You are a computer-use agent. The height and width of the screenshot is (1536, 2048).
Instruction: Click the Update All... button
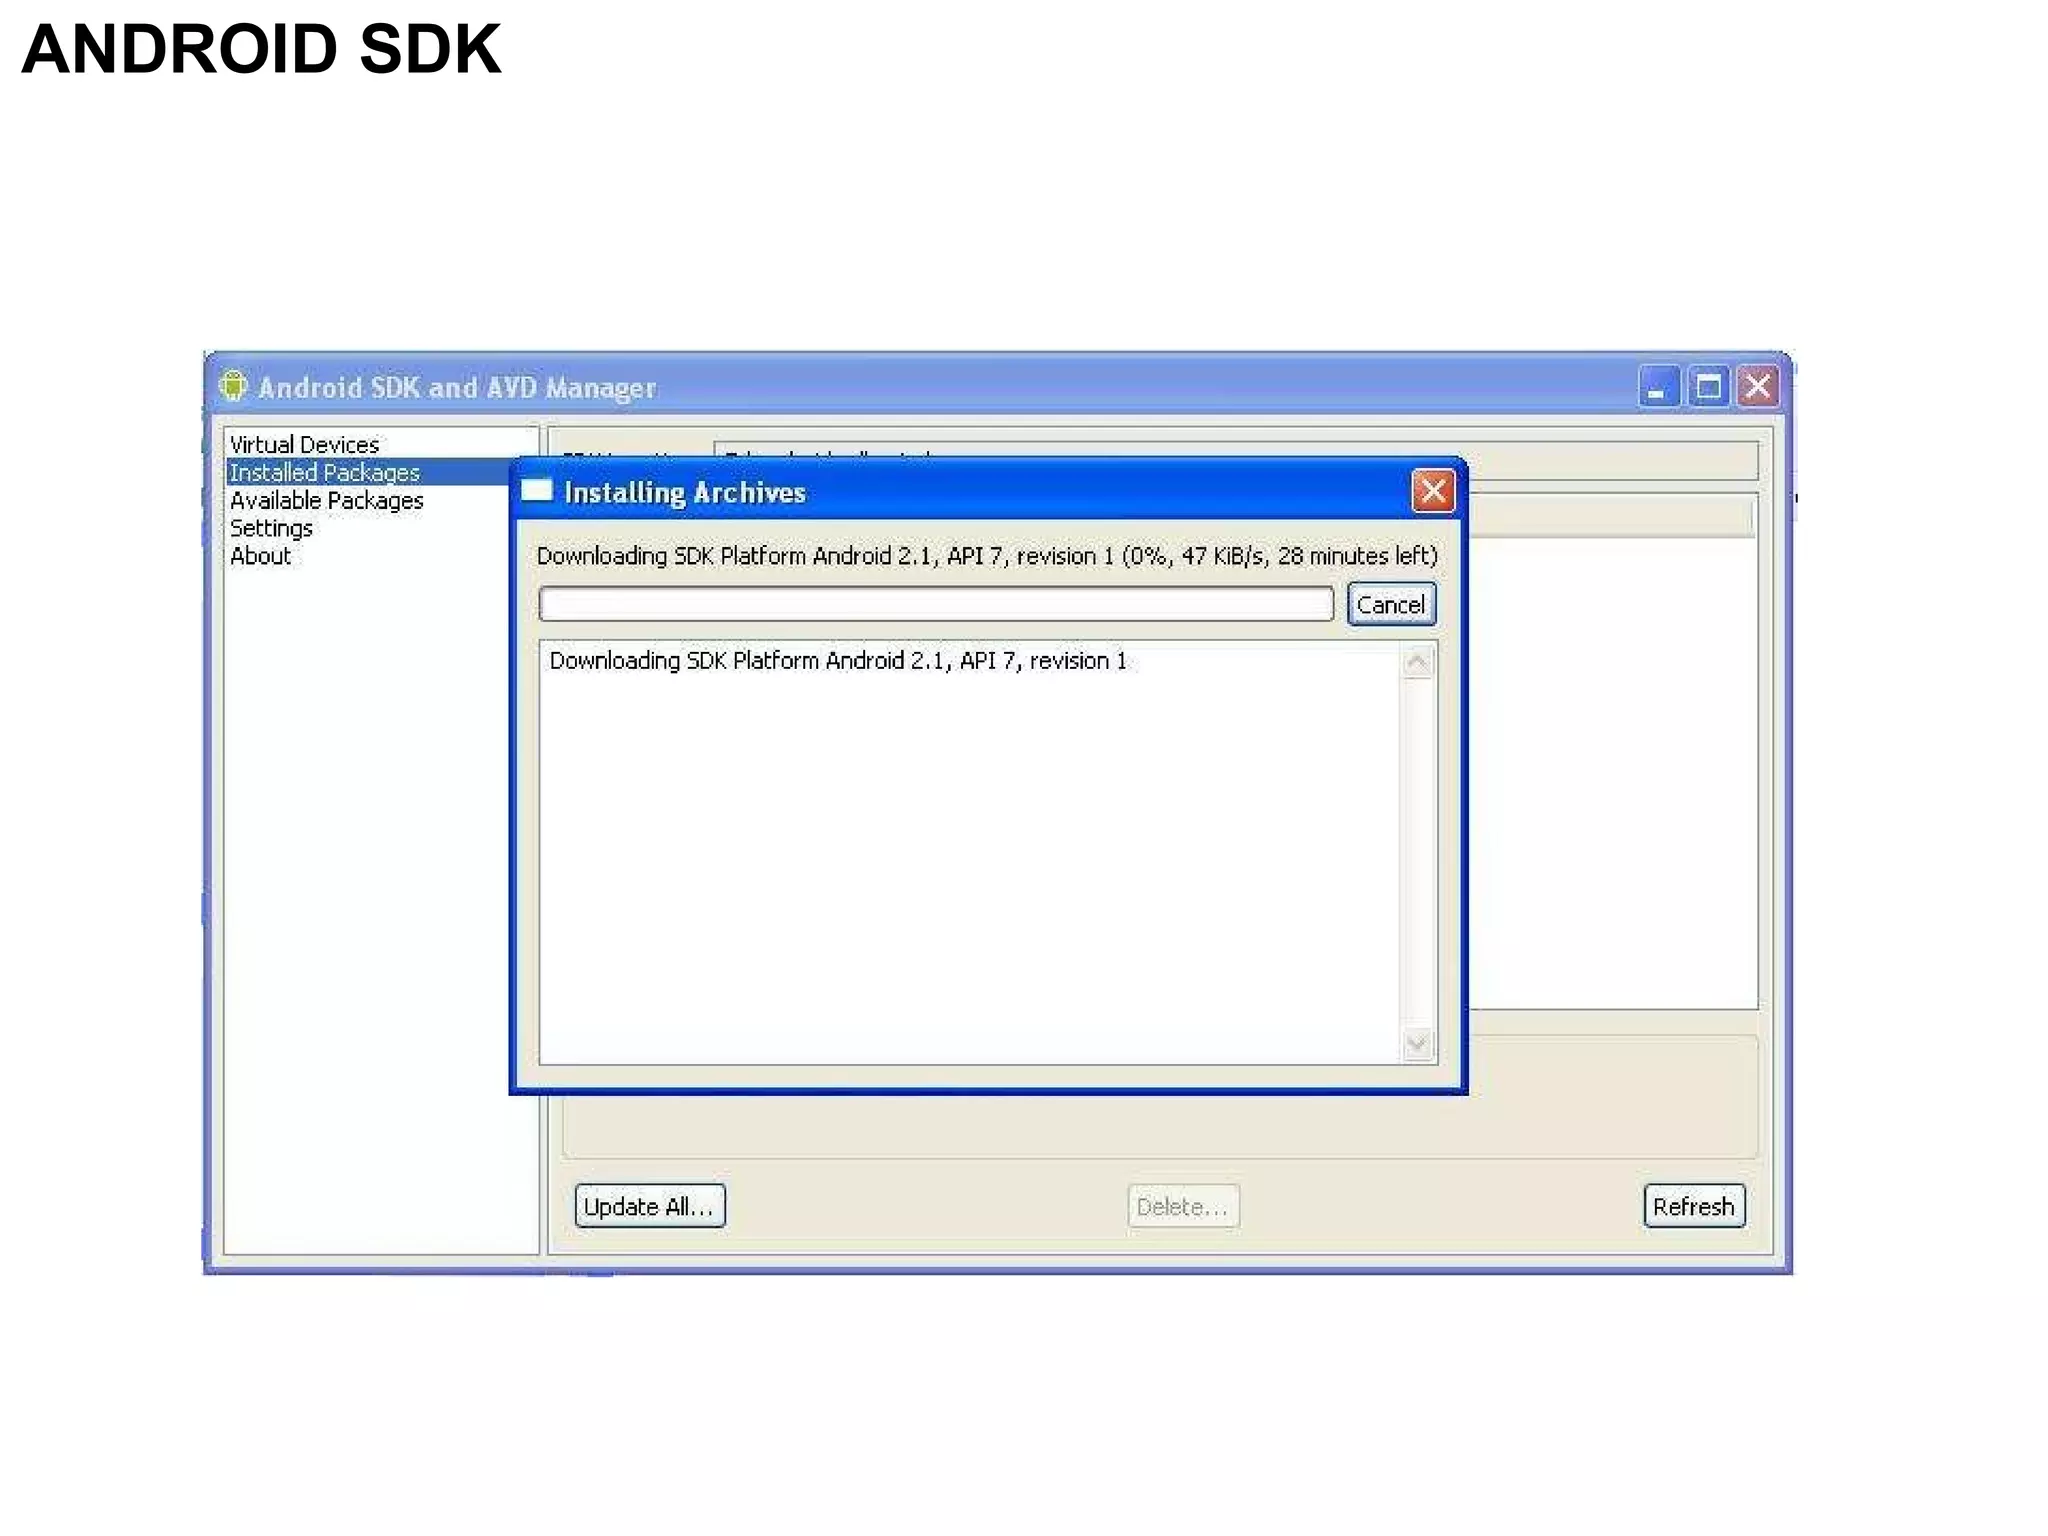[649, 1206]
